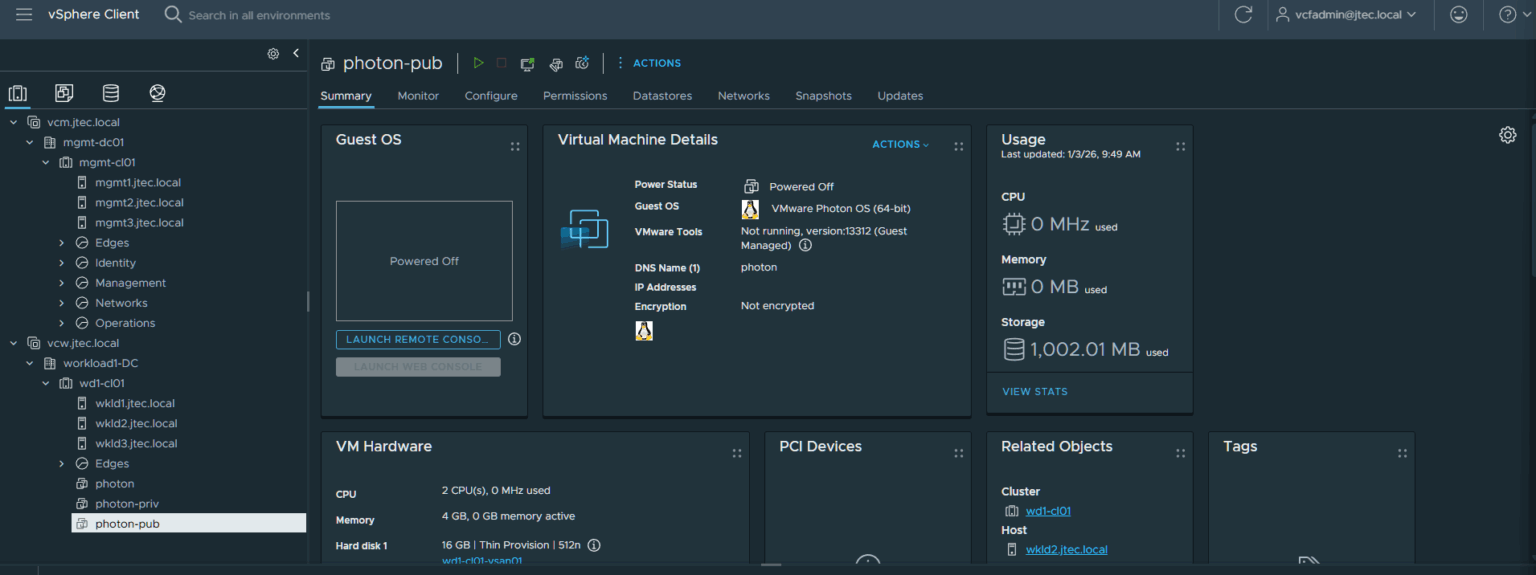The image size is (1536, 575).
Task: Open the Configure tab
Action: [491, 96]
